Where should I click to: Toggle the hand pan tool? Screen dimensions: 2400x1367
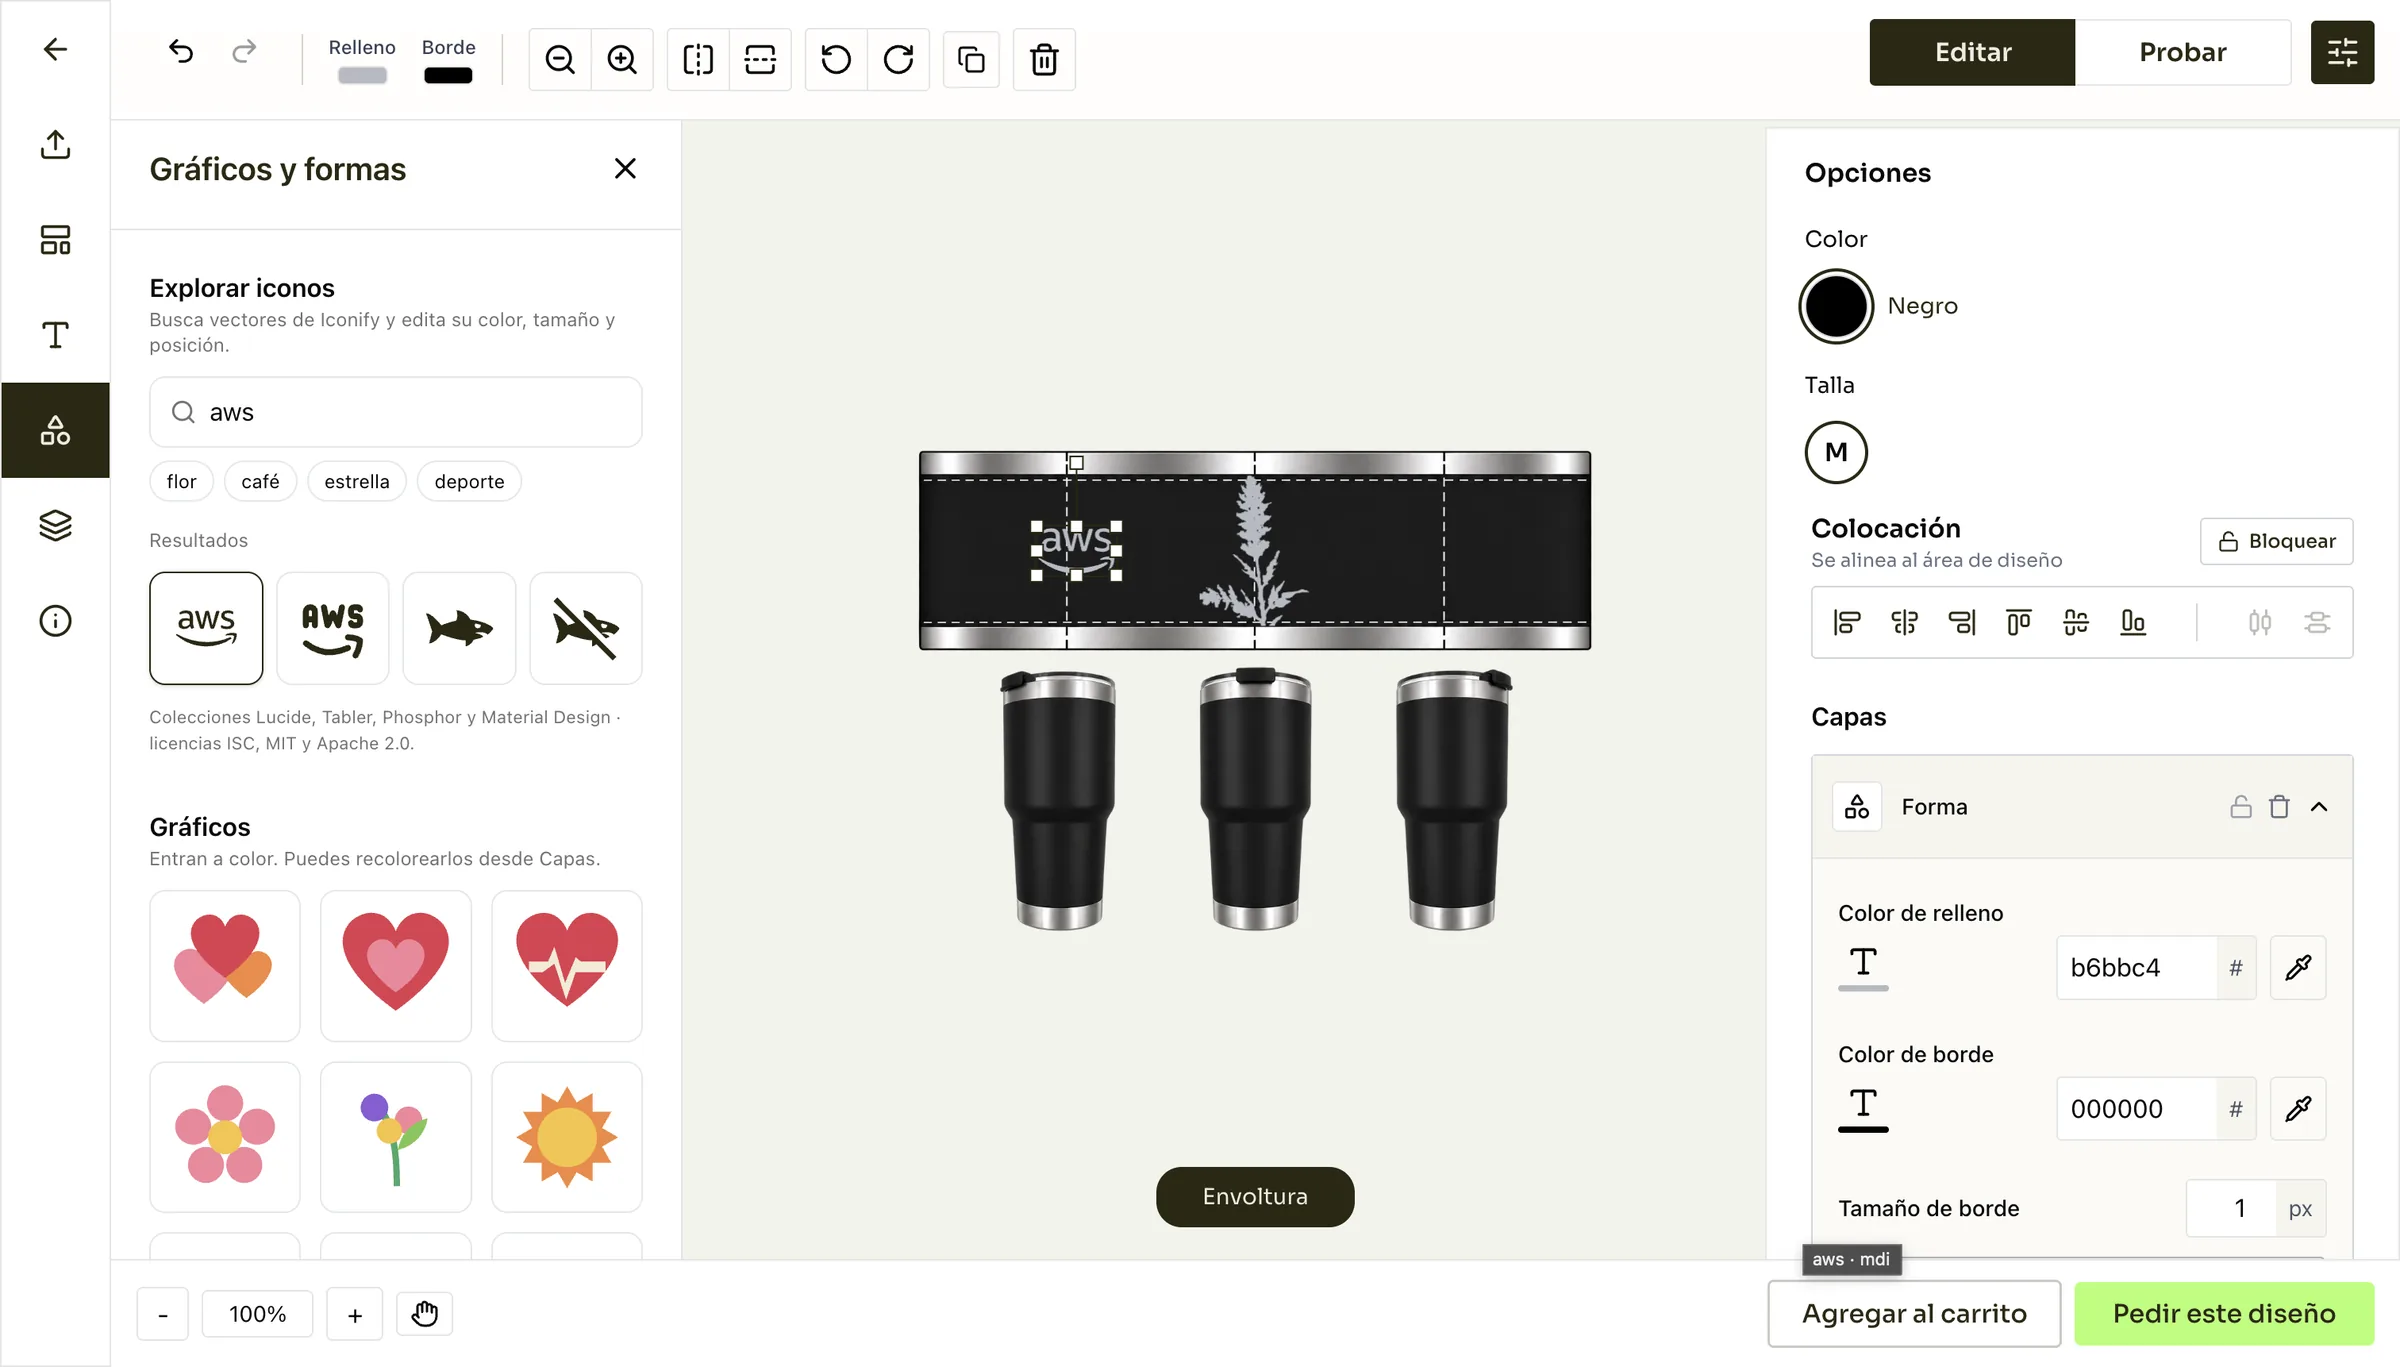click(425, 1313)
